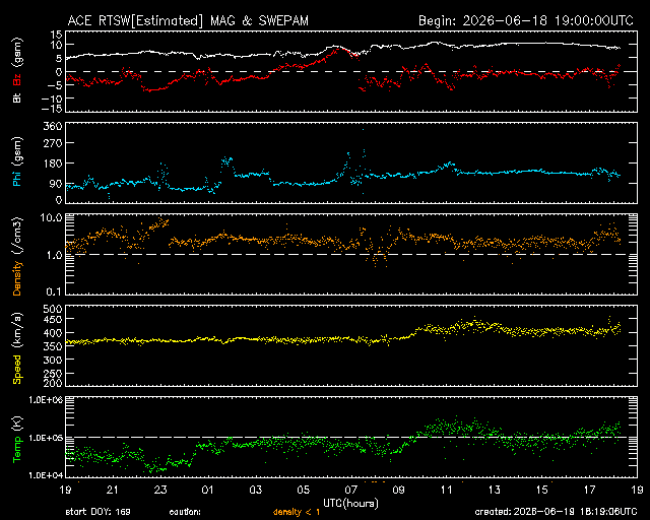The width and height of the screenshot is (650, 520).
Task: Click the '03' hour tick label
Action: (x=256, y=490)
